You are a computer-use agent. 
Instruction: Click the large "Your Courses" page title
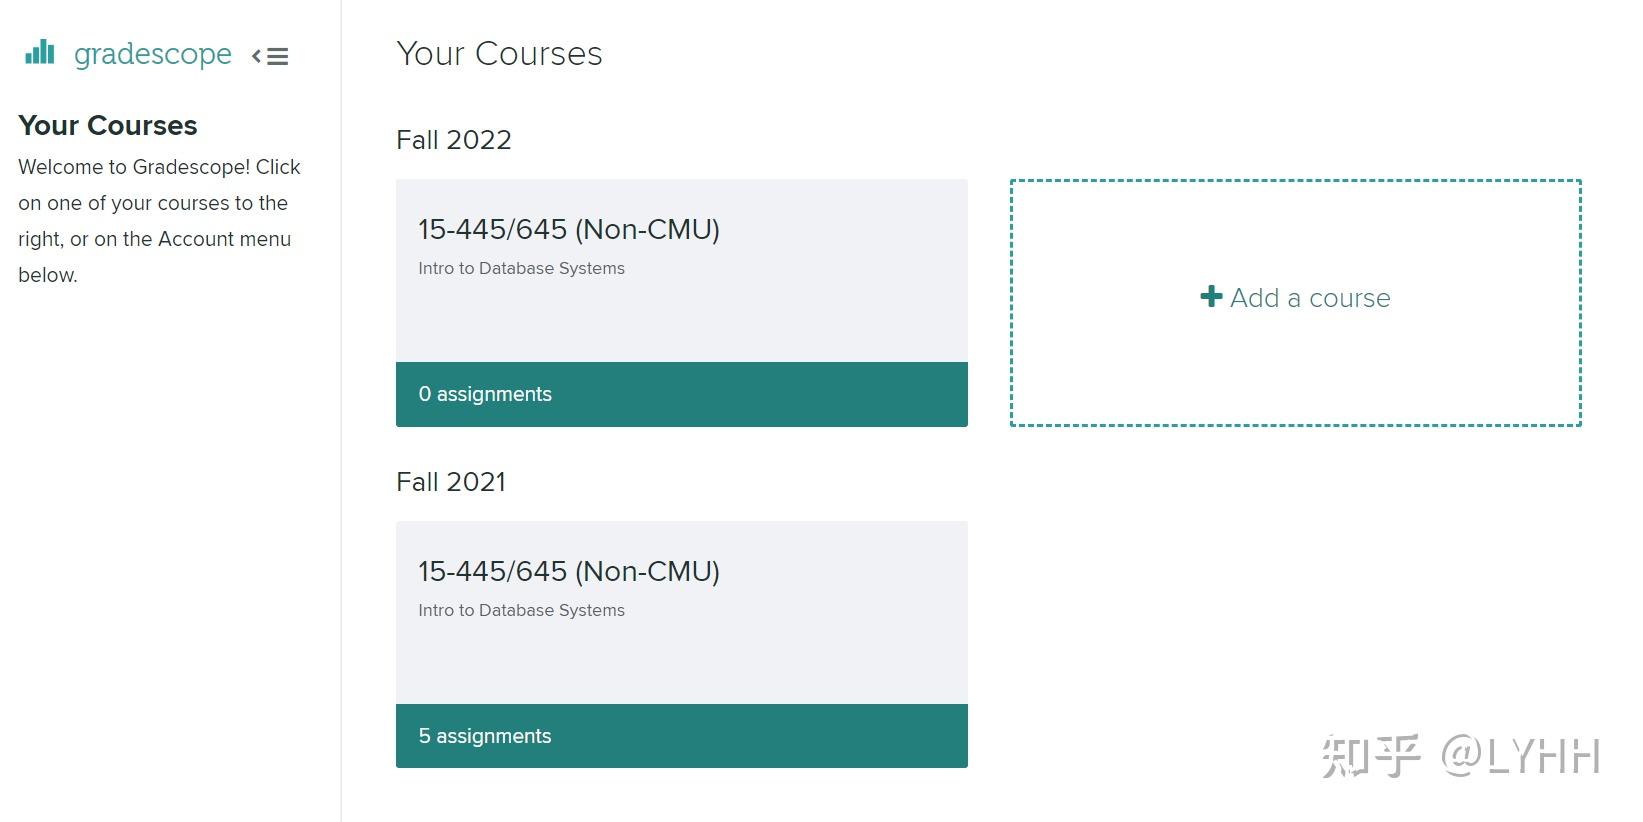click(499, 54)
